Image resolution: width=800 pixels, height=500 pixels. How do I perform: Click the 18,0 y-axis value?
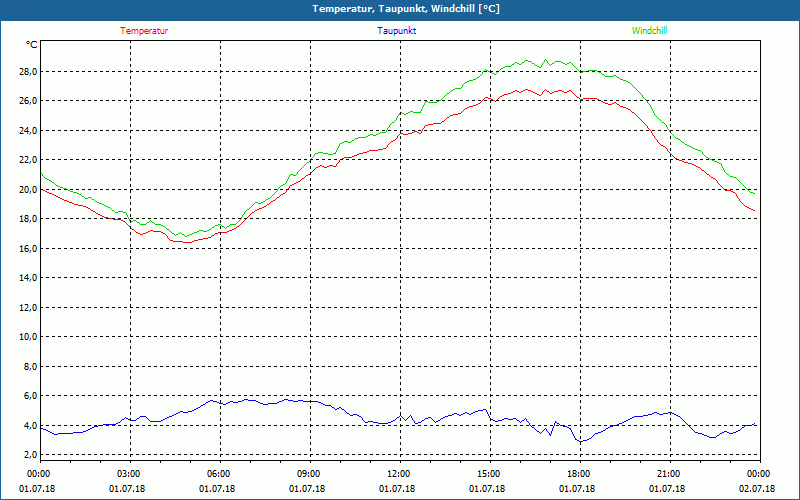coord(29,219)
